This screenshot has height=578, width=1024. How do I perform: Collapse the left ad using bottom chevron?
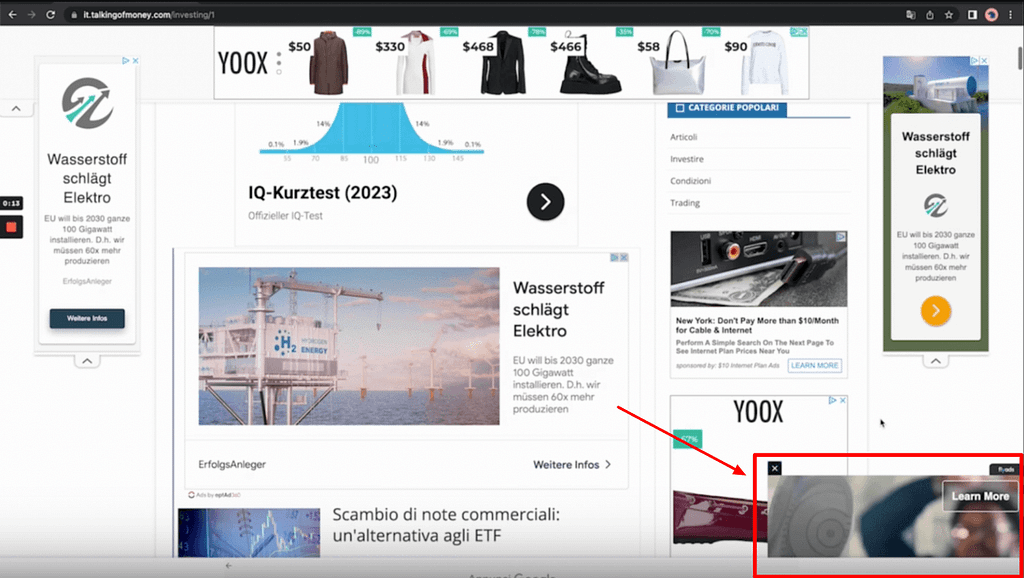tap(87, 360)
